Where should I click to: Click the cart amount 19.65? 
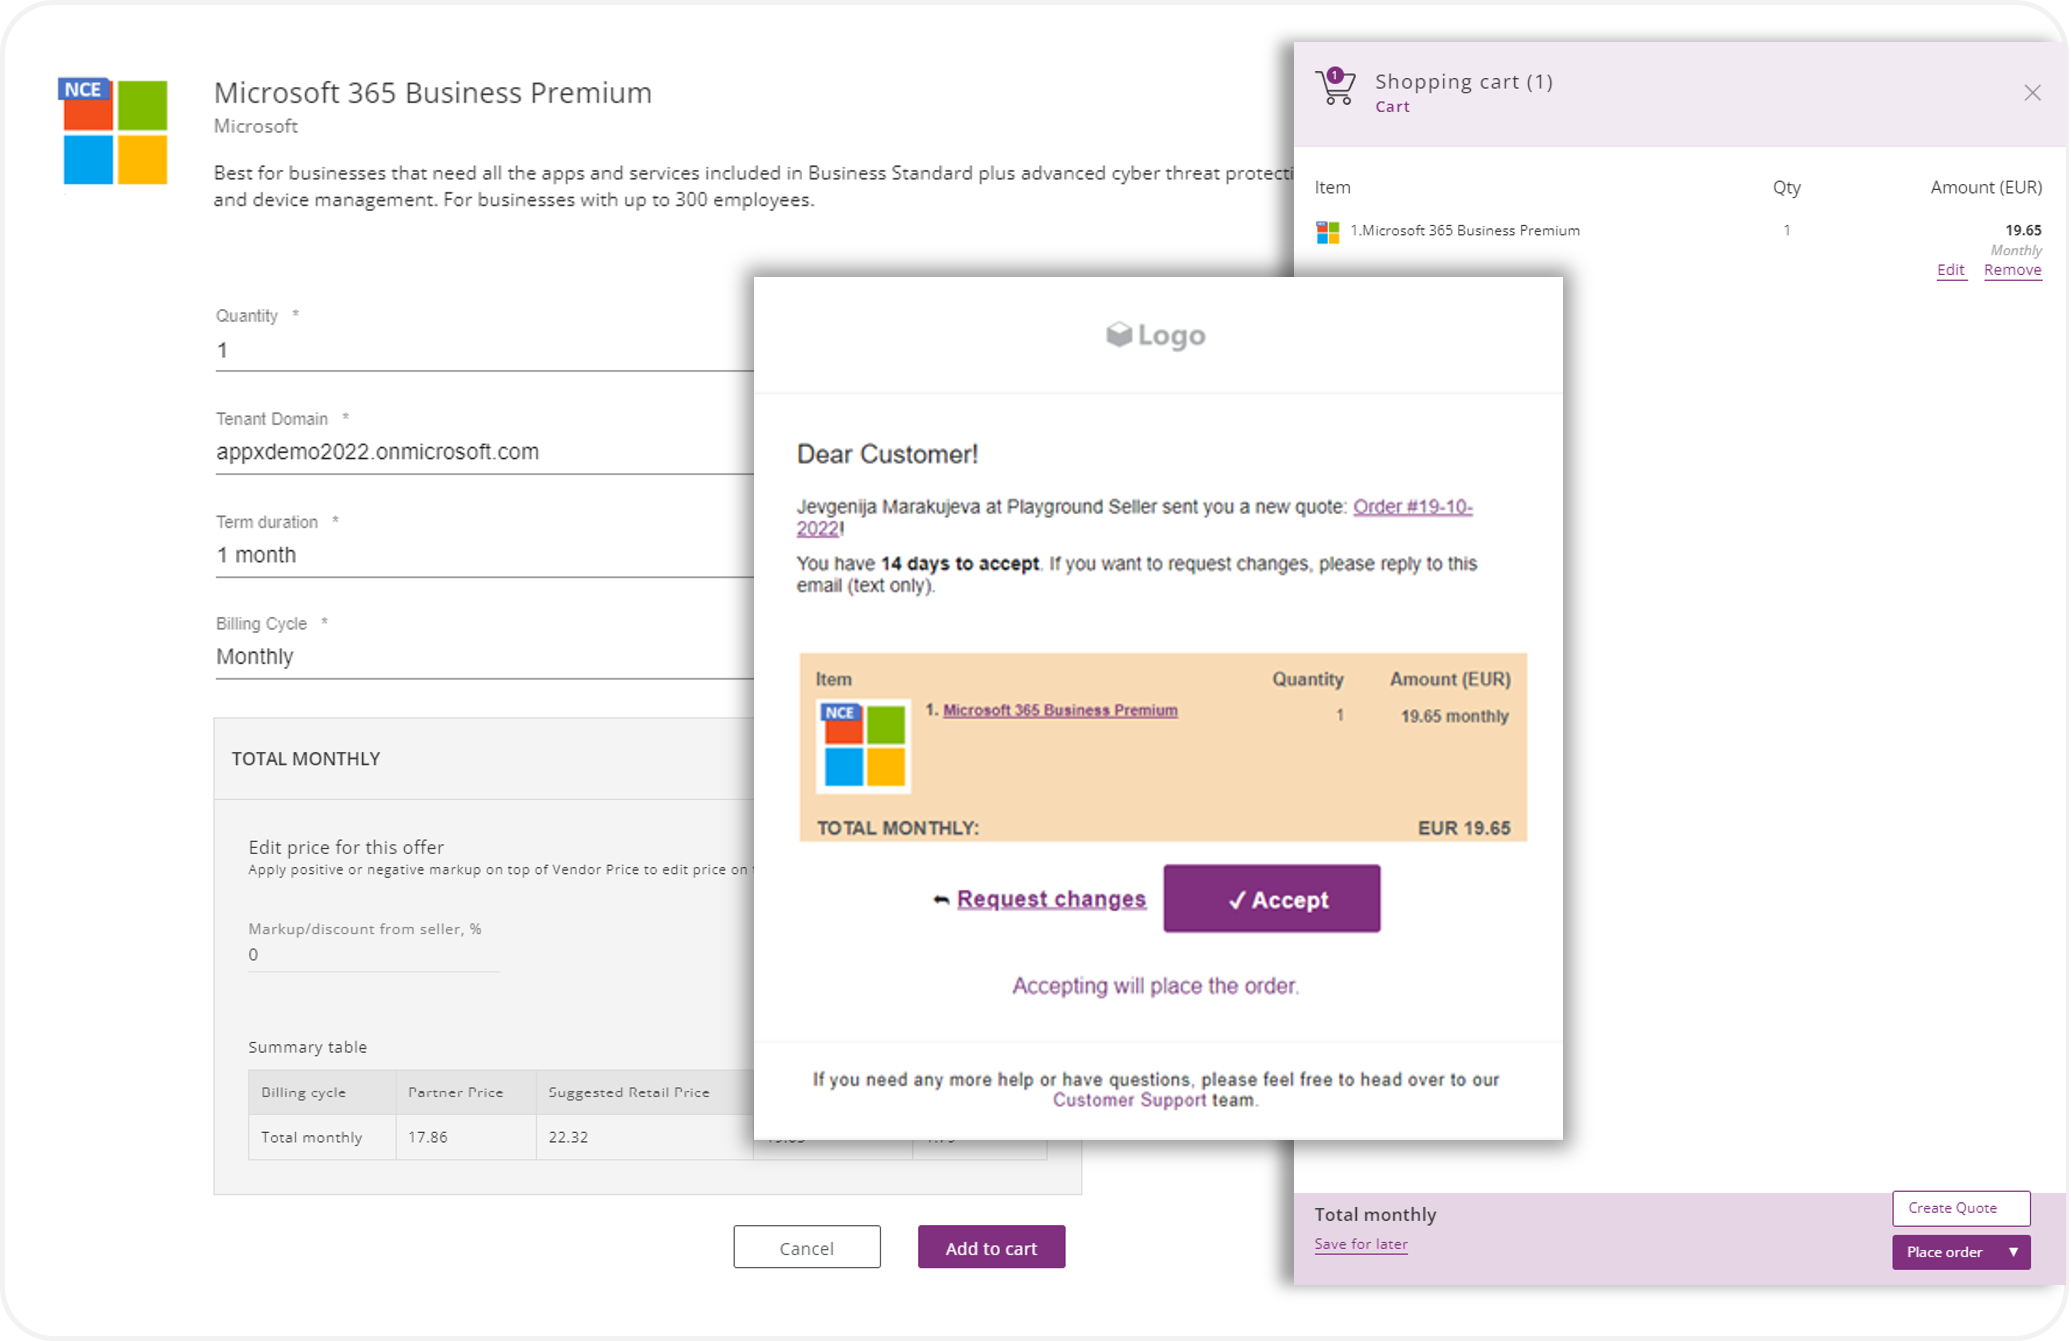click(2023, 230)
